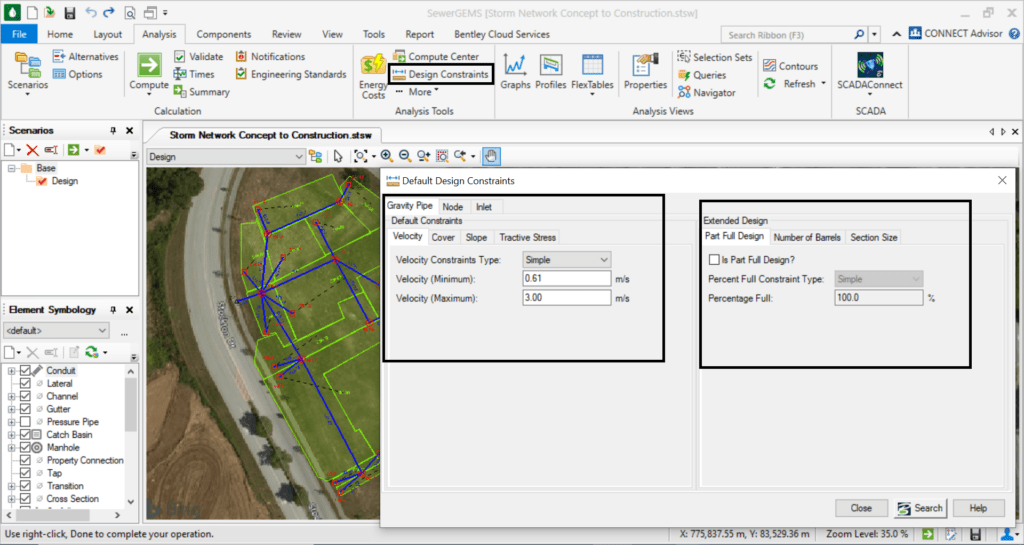Image resolution: width=1024 pixels, height=545 pixels.
Task: Open Tractive Stress tab
Action: [x=528, y=238]
